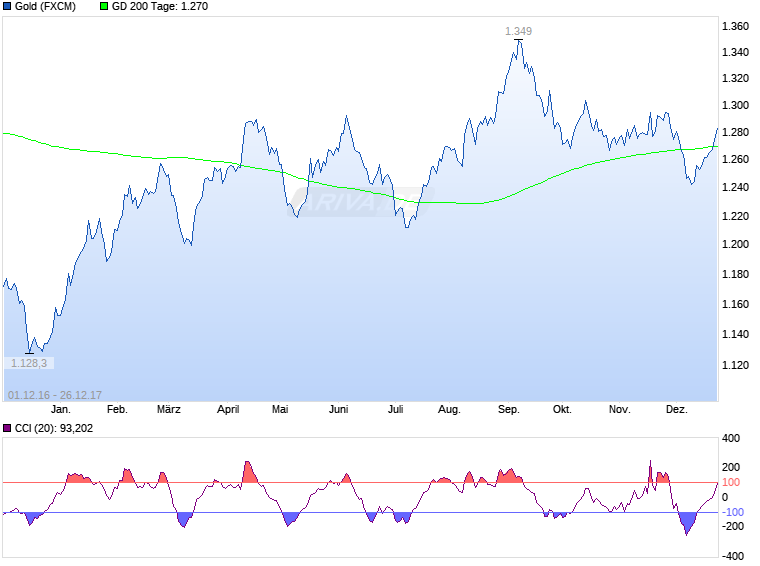This screenshot has height=566, width=760.
Task: Click the 'Mai' month label
Action: click(280, 409)
